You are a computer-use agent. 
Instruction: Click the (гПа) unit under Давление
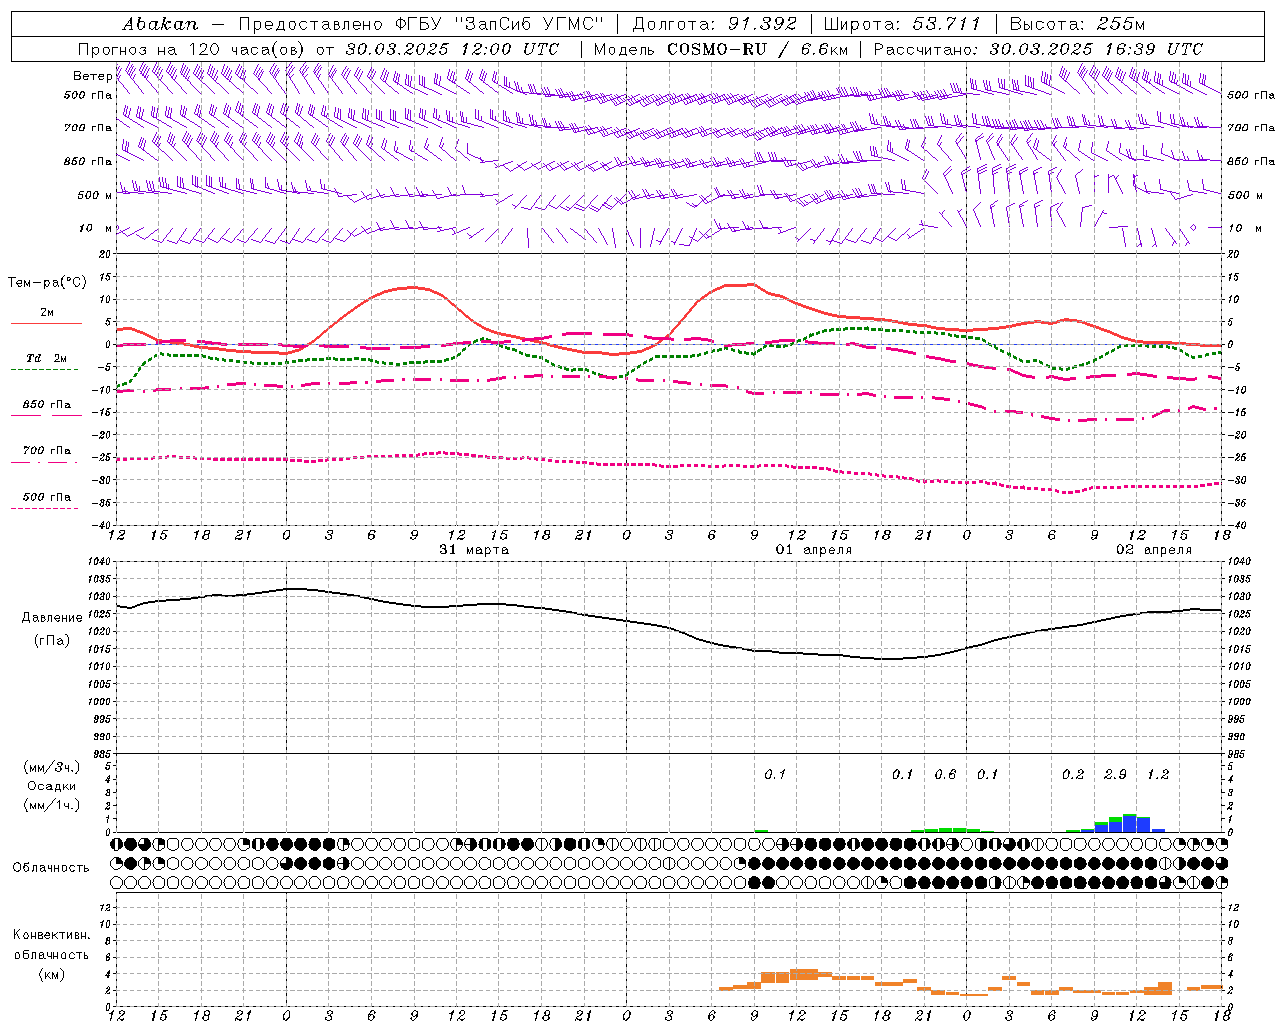[x=52, y=641]
